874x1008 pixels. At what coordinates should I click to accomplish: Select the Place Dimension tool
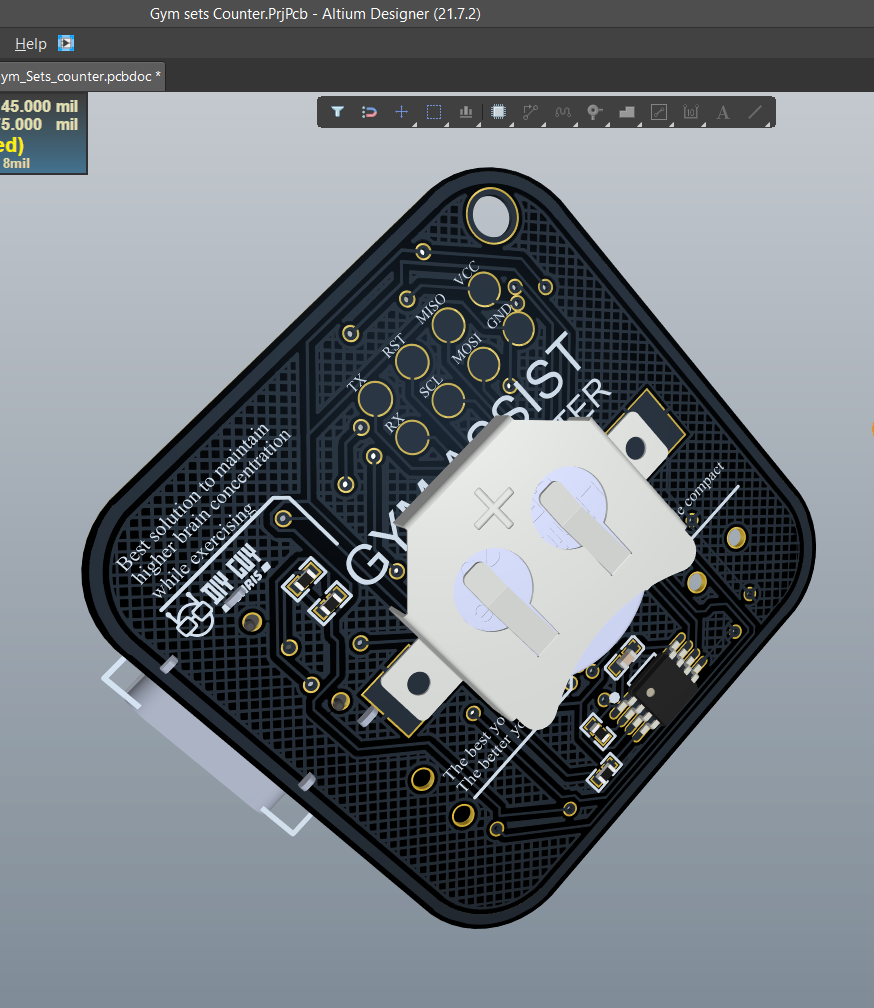[691, 112]
